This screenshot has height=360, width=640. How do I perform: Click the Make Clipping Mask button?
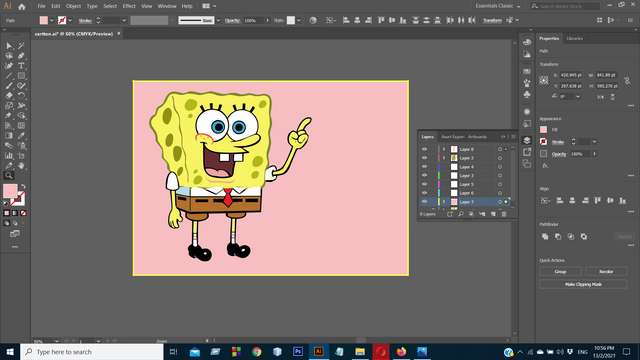click(x=583, y=284)
